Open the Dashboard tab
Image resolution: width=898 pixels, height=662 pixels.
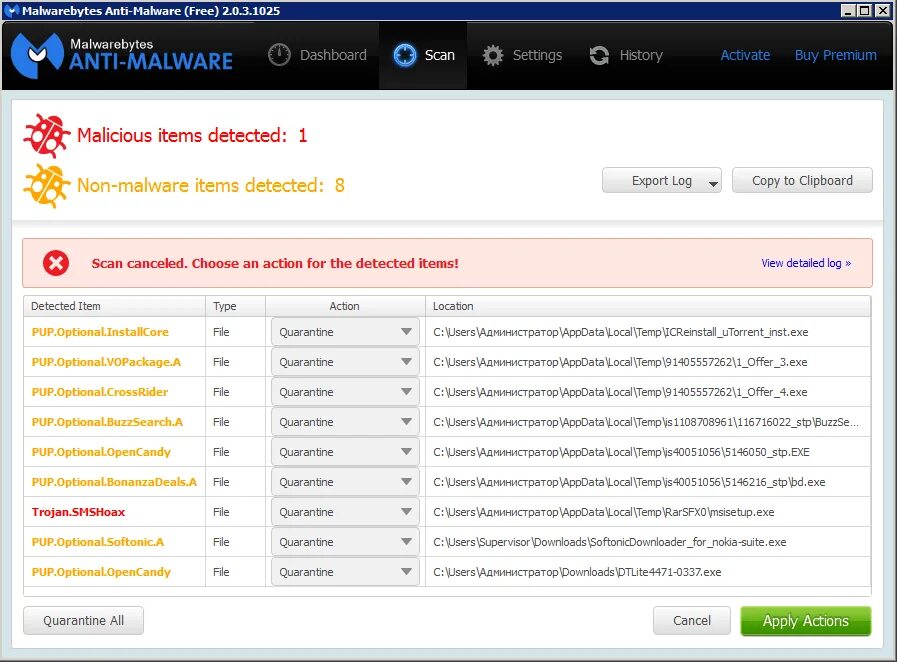pyautogui.click(x=317, y=55)
